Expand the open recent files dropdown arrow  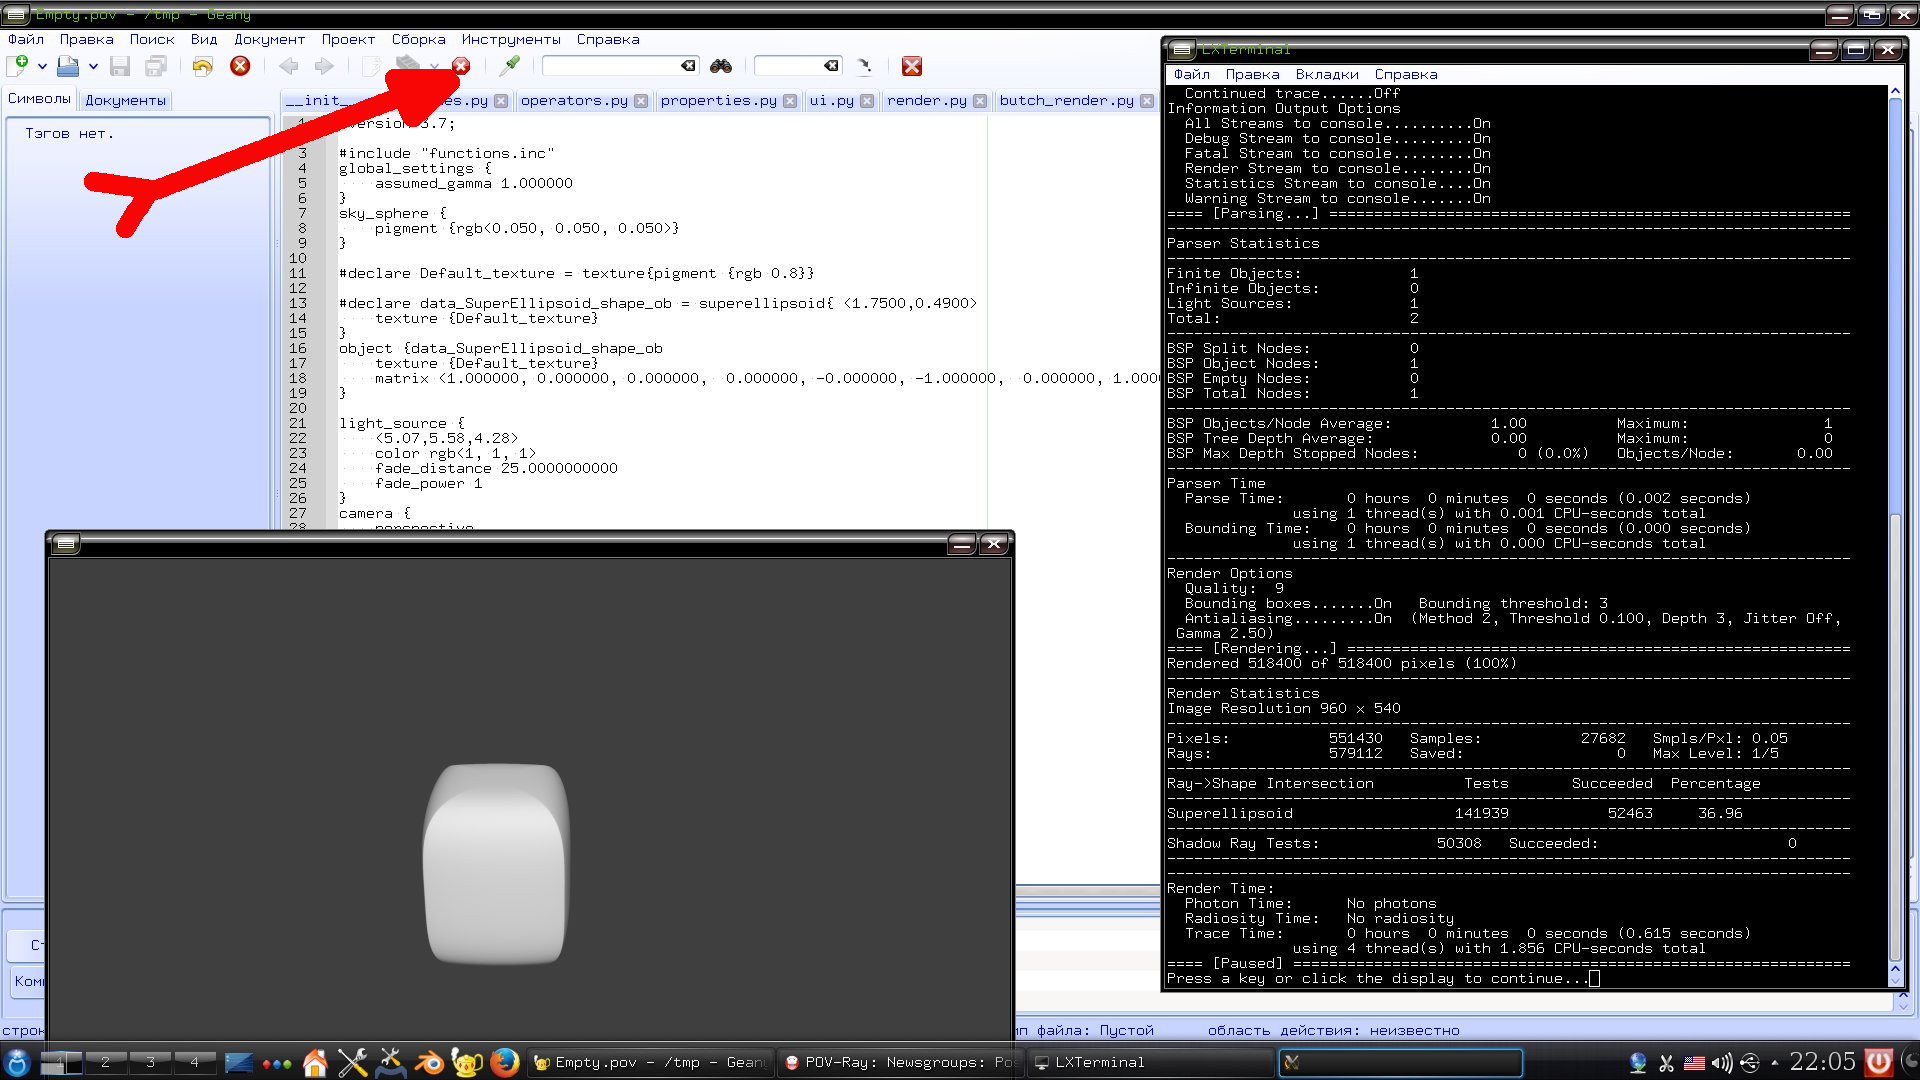click(x=93, y=66)
